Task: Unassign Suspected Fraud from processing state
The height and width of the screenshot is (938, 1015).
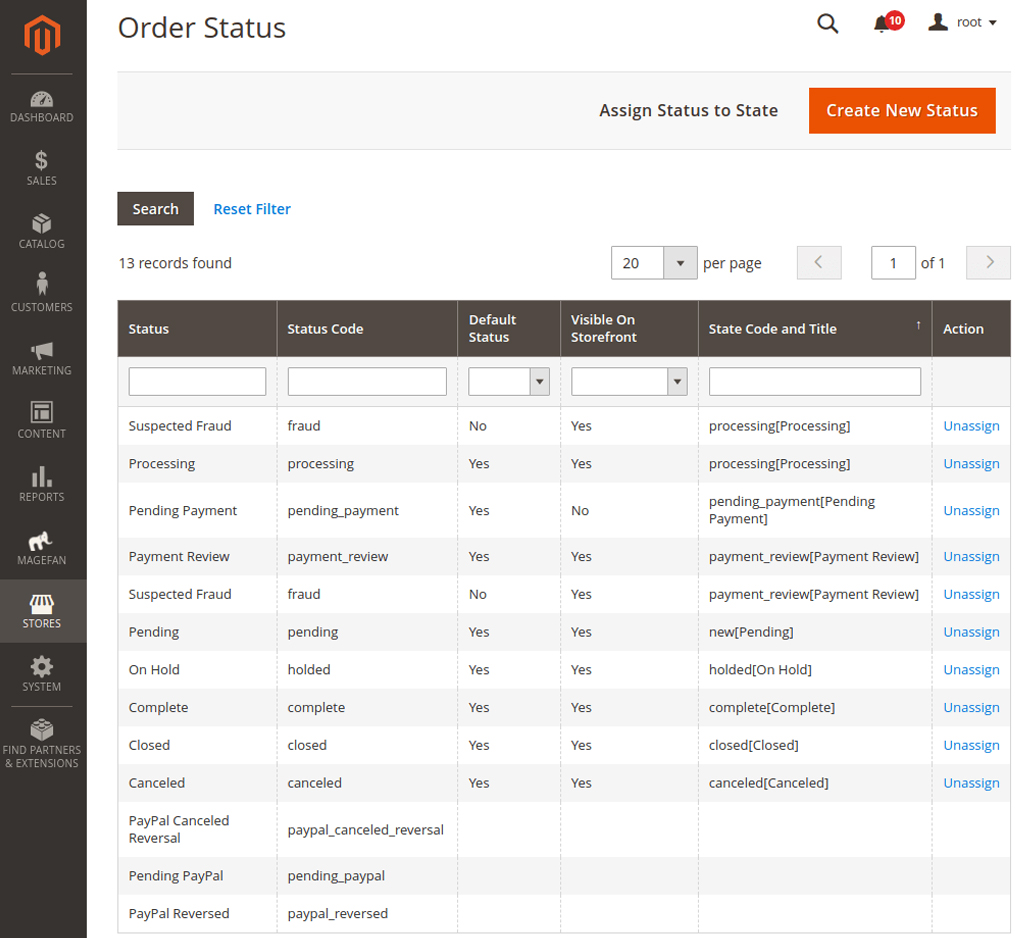Action: [x=971, y=426]
